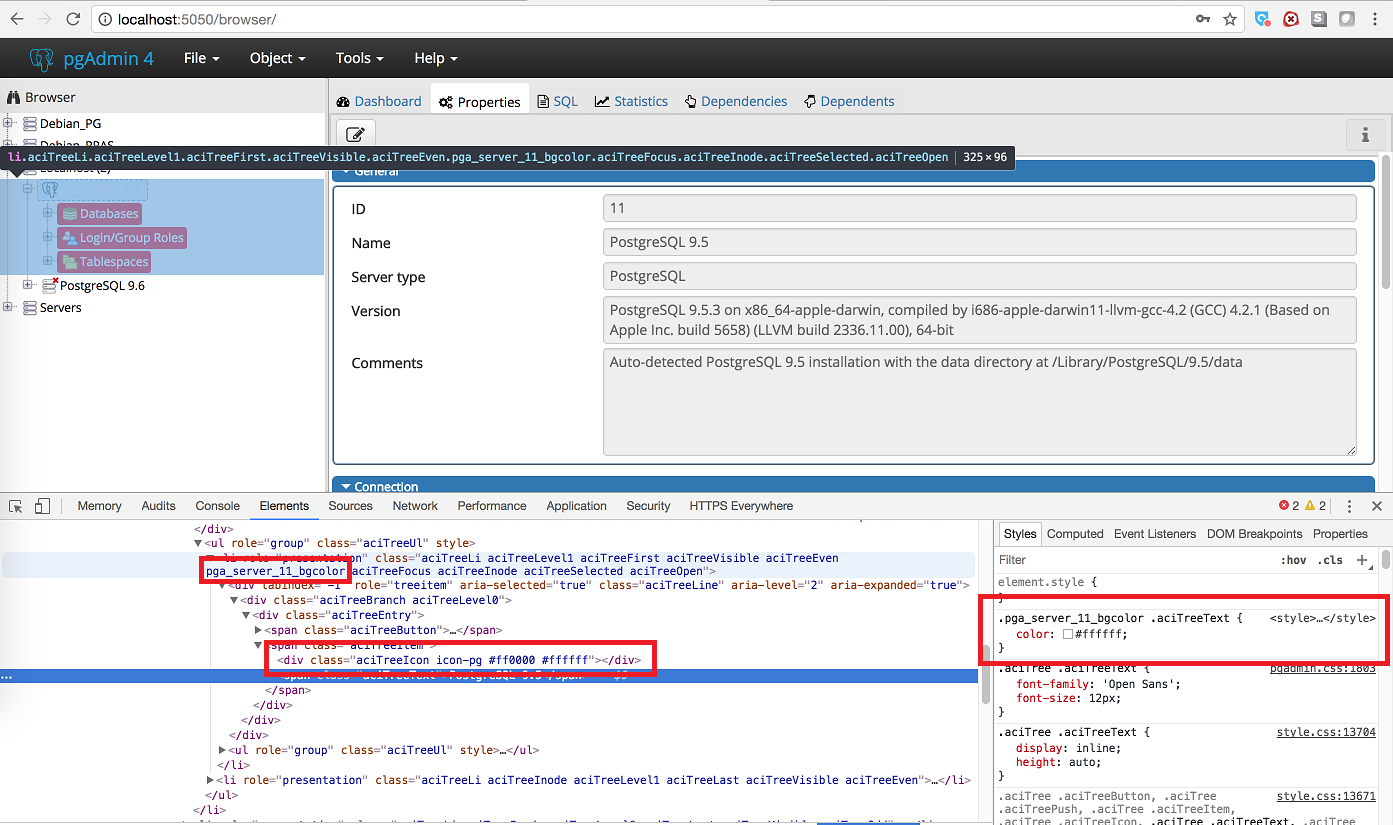Toggle the .cls element classes option
Viewport: 1393px width, 825px height.
[x=1330, y=560]
